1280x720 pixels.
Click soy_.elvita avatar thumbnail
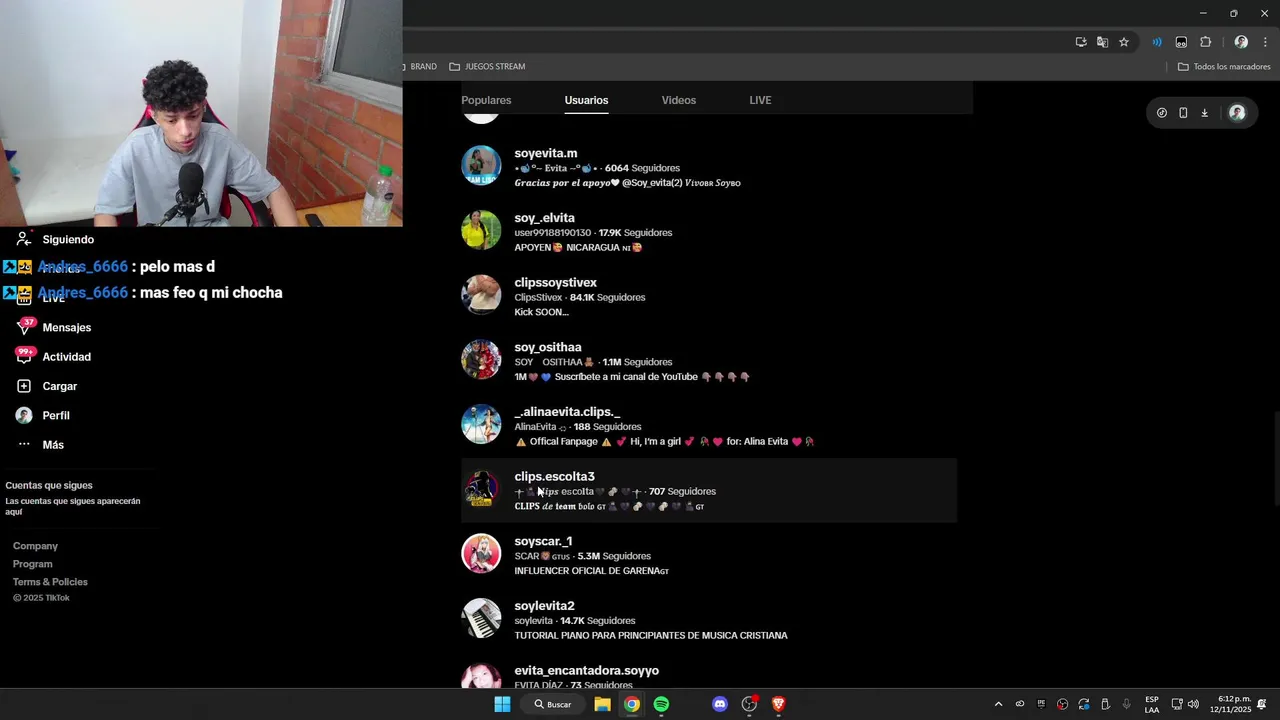(x=481, y=230)
